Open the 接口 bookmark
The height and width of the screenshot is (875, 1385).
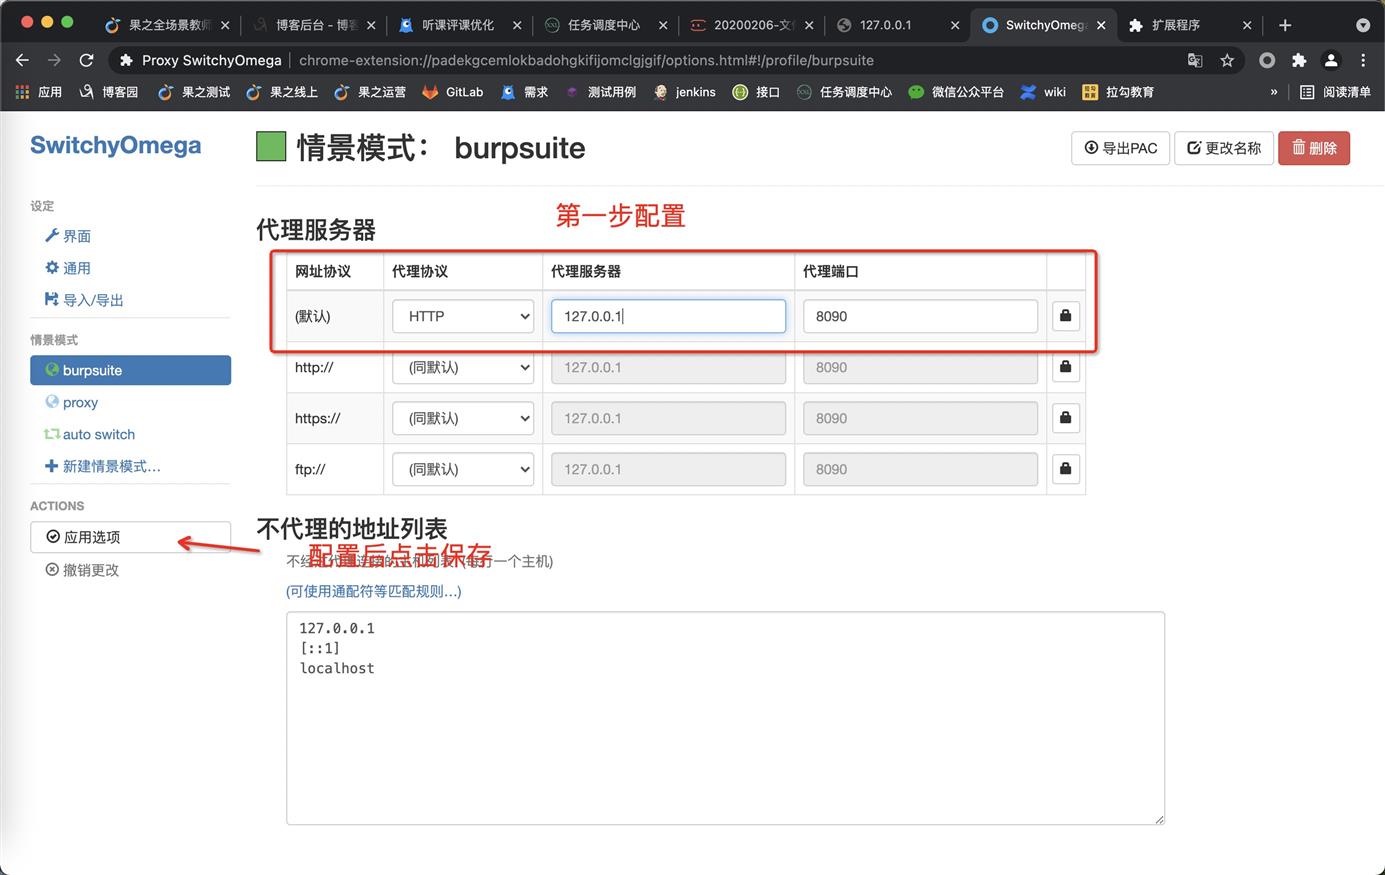[x=756, y=92]
